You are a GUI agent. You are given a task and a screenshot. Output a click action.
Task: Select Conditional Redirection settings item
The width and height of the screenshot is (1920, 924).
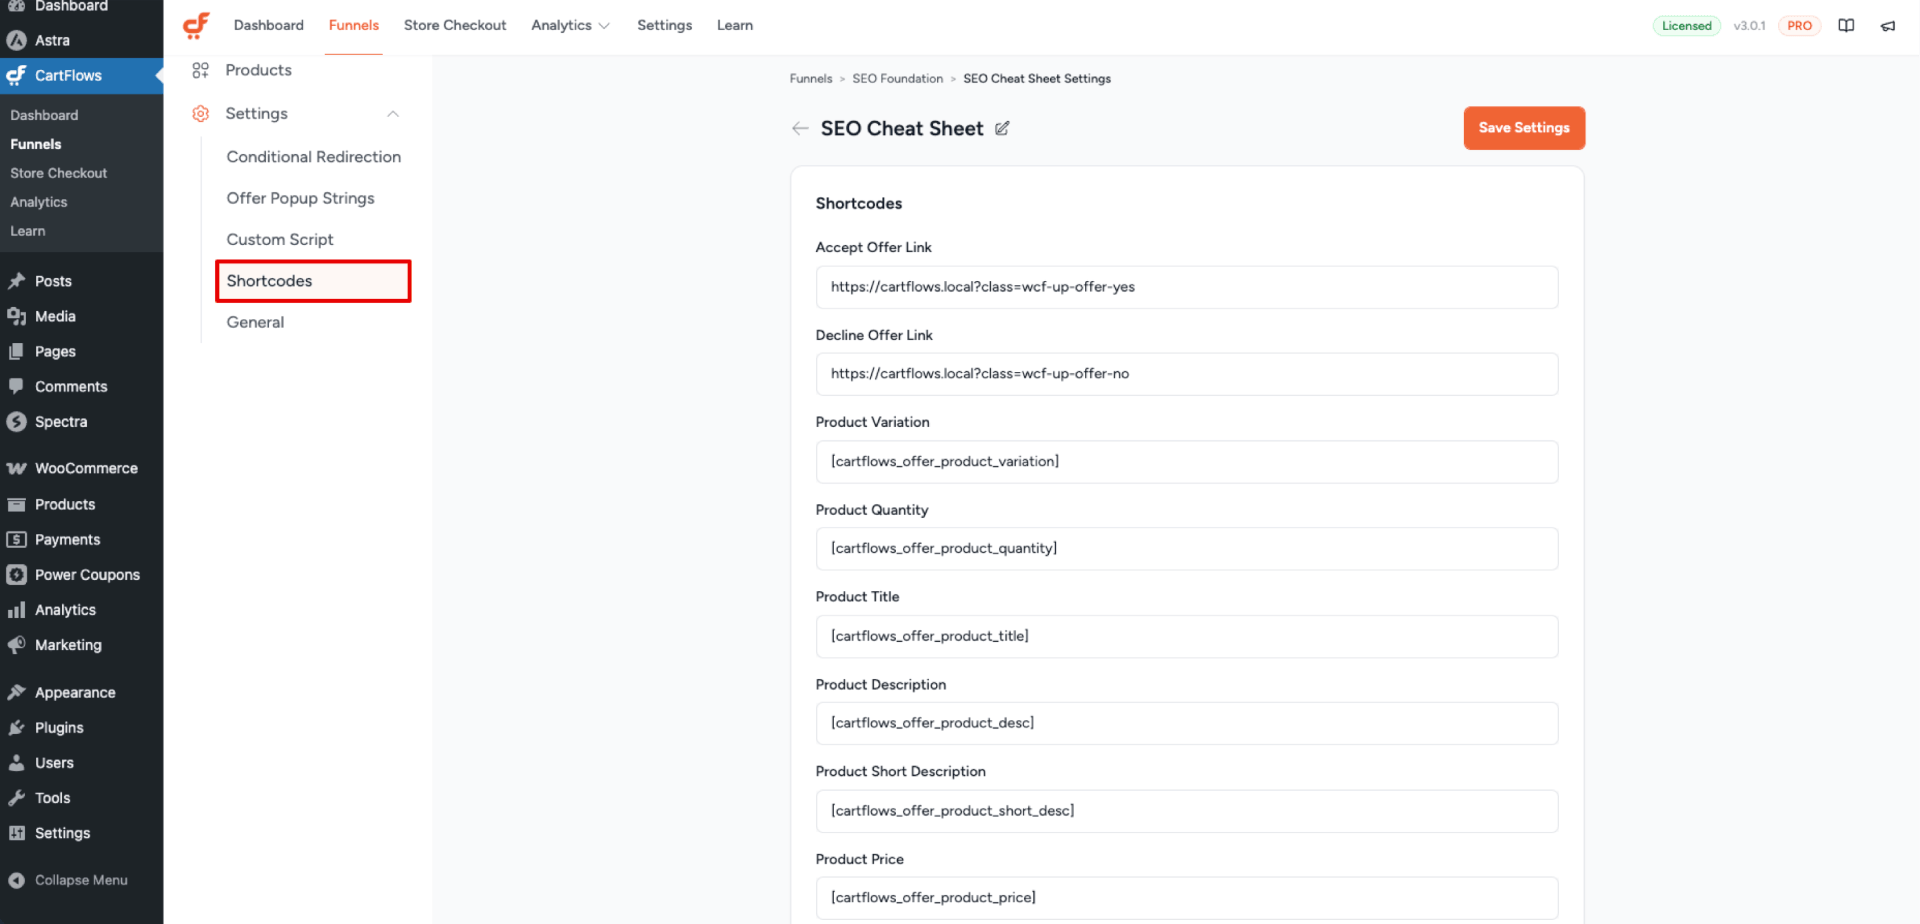pyautogui.click(x=314, y=157)
